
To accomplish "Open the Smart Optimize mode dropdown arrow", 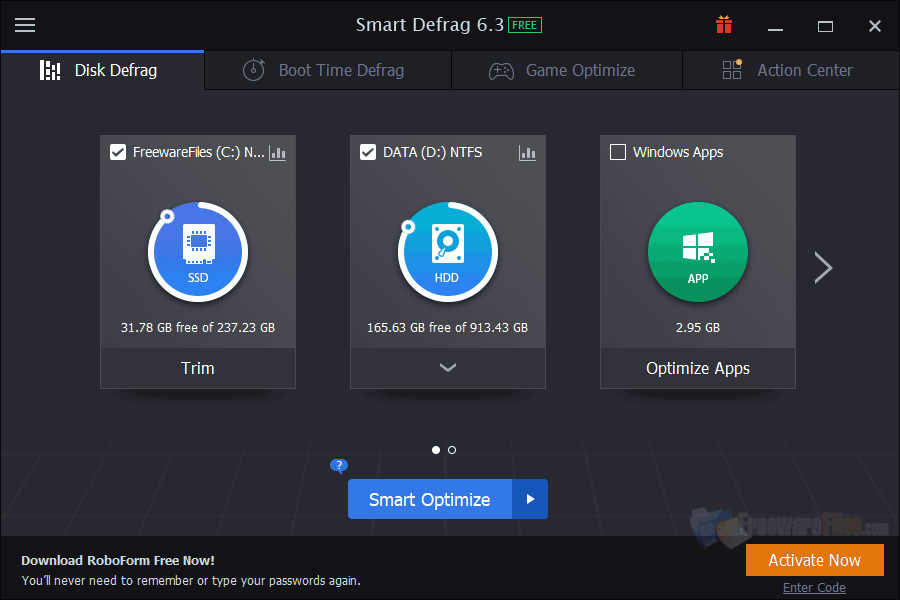I will 530,499.
